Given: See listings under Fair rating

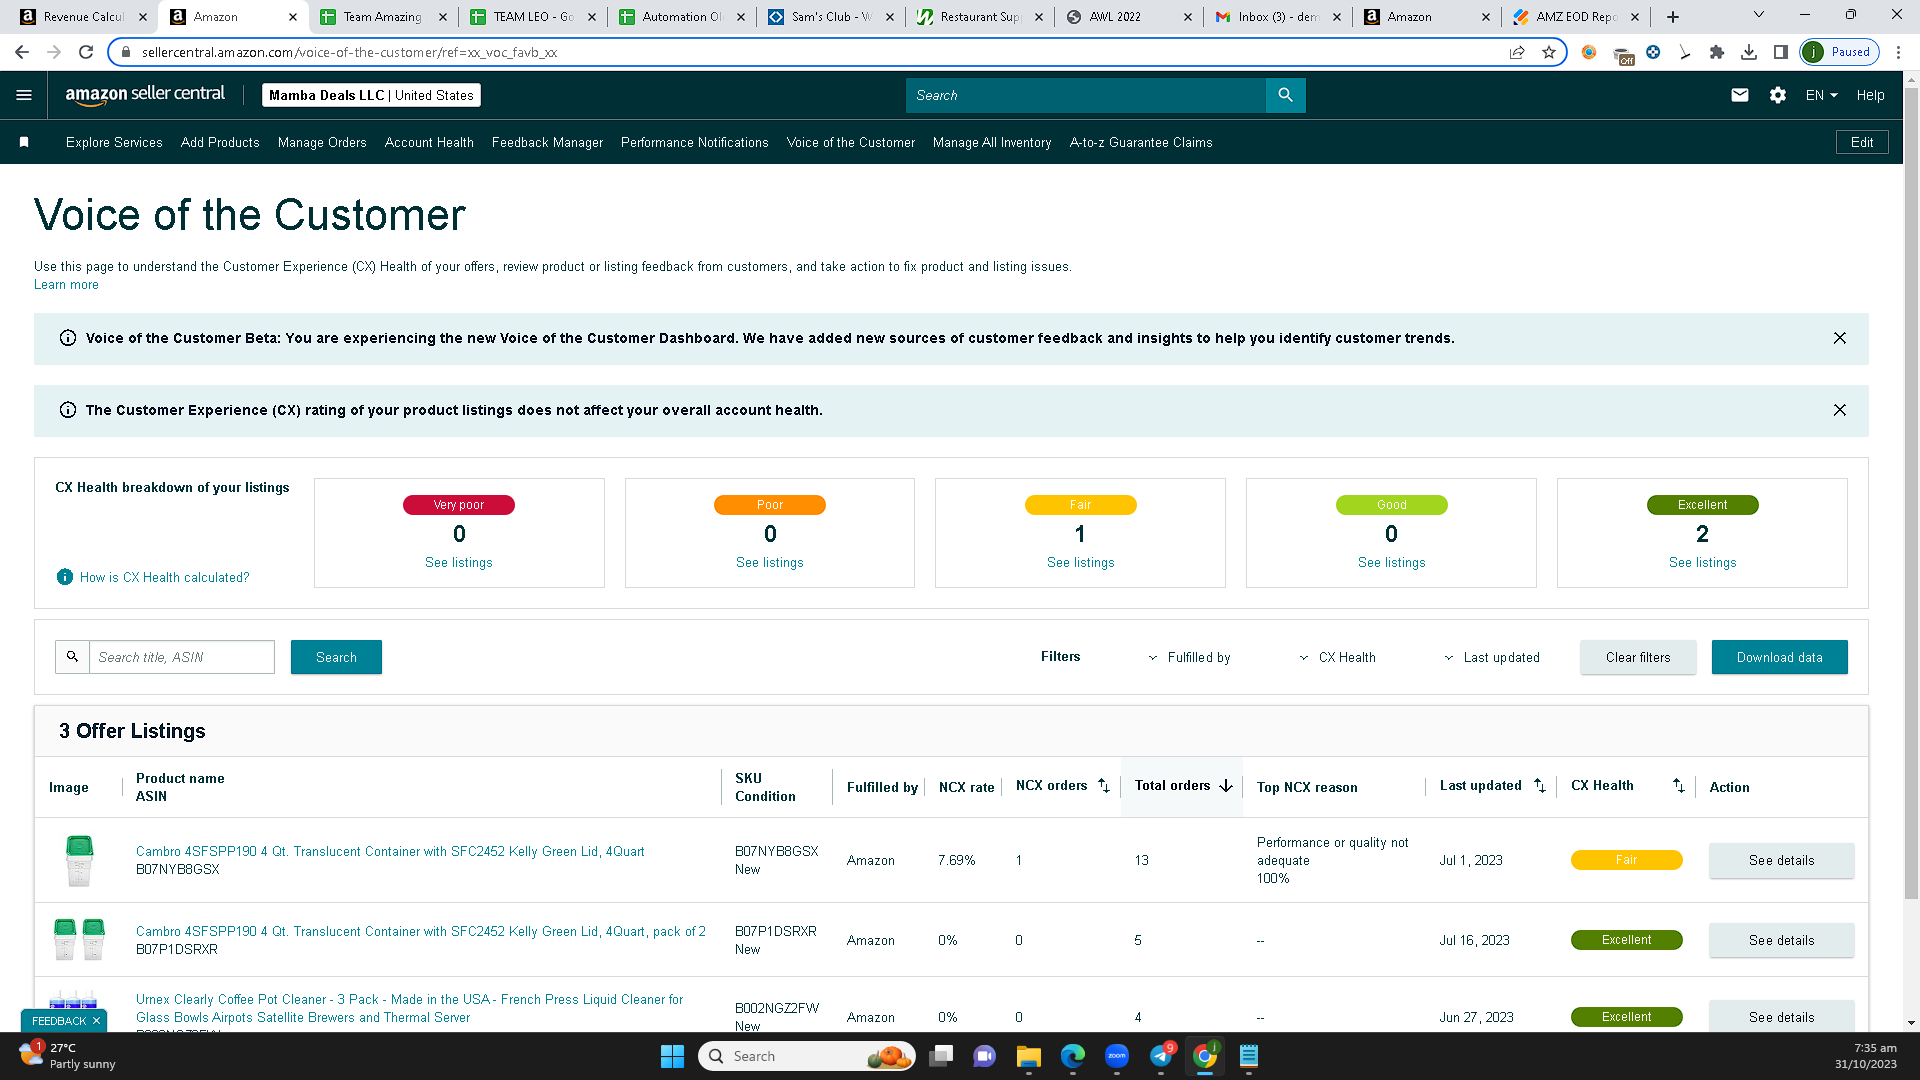Looking at the screenshot, I should [x=1080, y=563].
